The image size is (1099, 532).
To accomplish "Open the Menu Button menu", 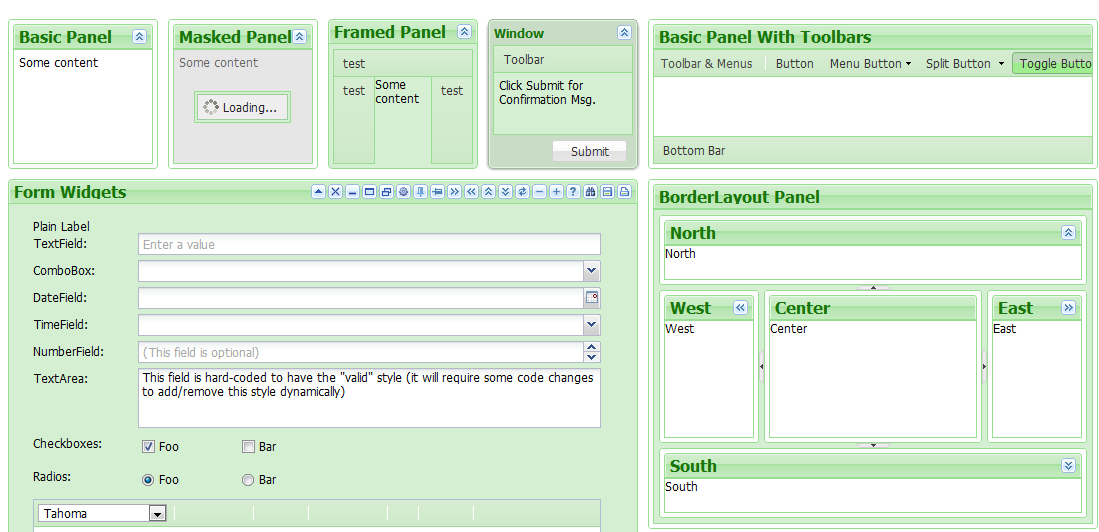I will point(871,64).
